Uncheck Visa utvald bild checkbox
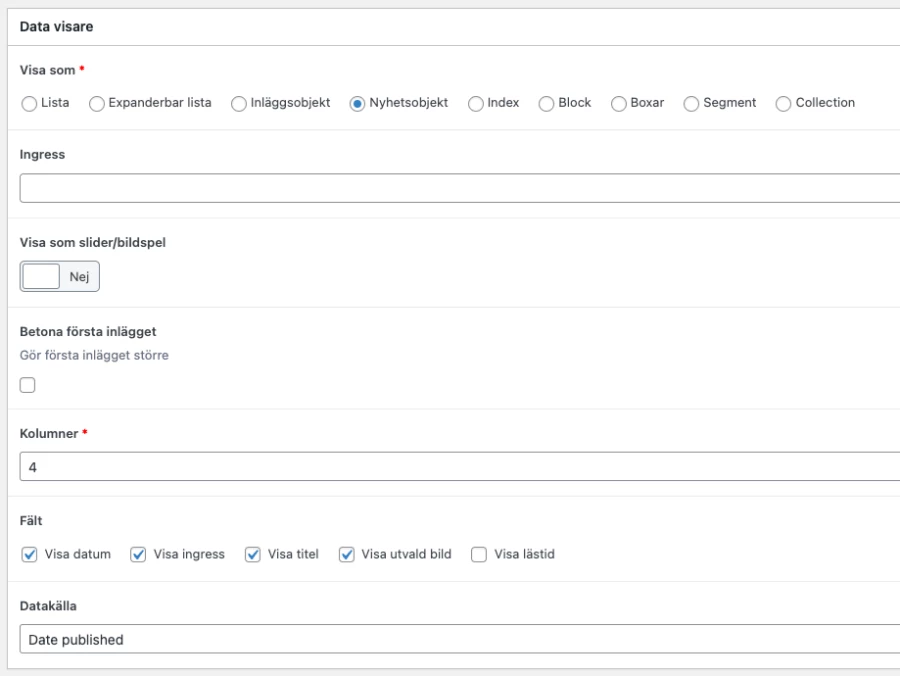900x676 pixels. click(347, 554)
